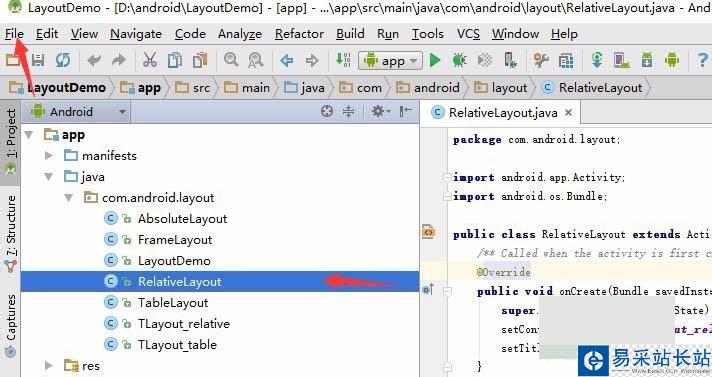Image resolution: width=712 pixels, height=377 pixels.
Task: Click the java breadcrumb
Action: coord(304,88)
